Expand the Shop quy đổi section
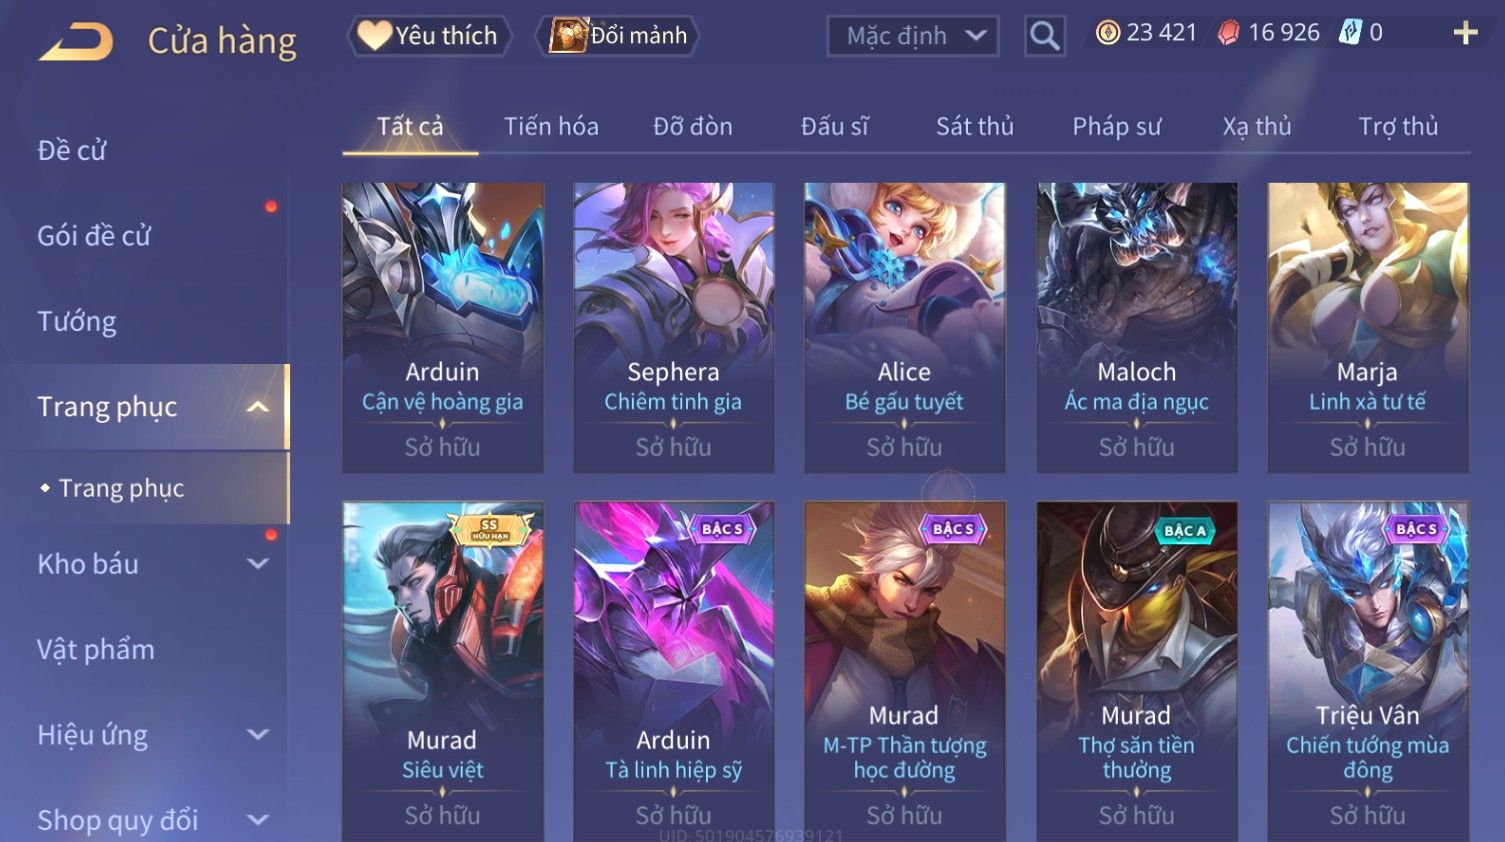The image size is (1505, 842). [x=257, y=820]
